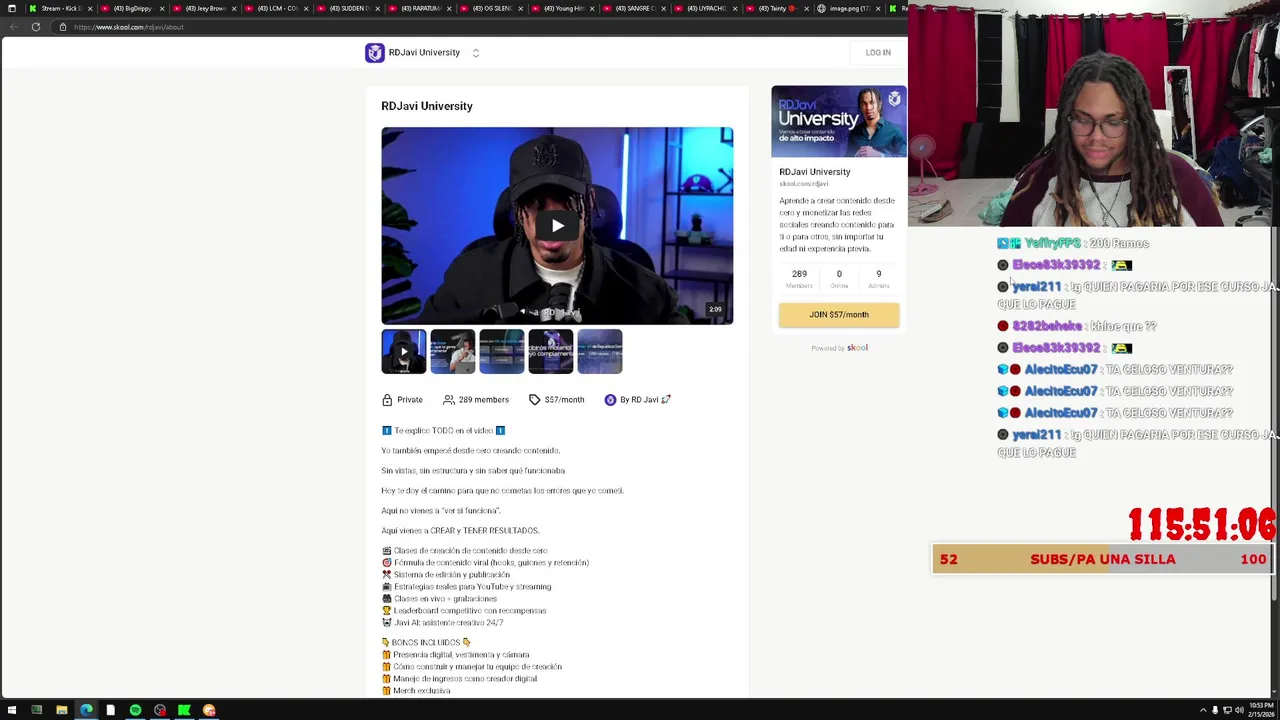
Task: Click the taskbar icon beside the Start button
Action: point(37,710)
